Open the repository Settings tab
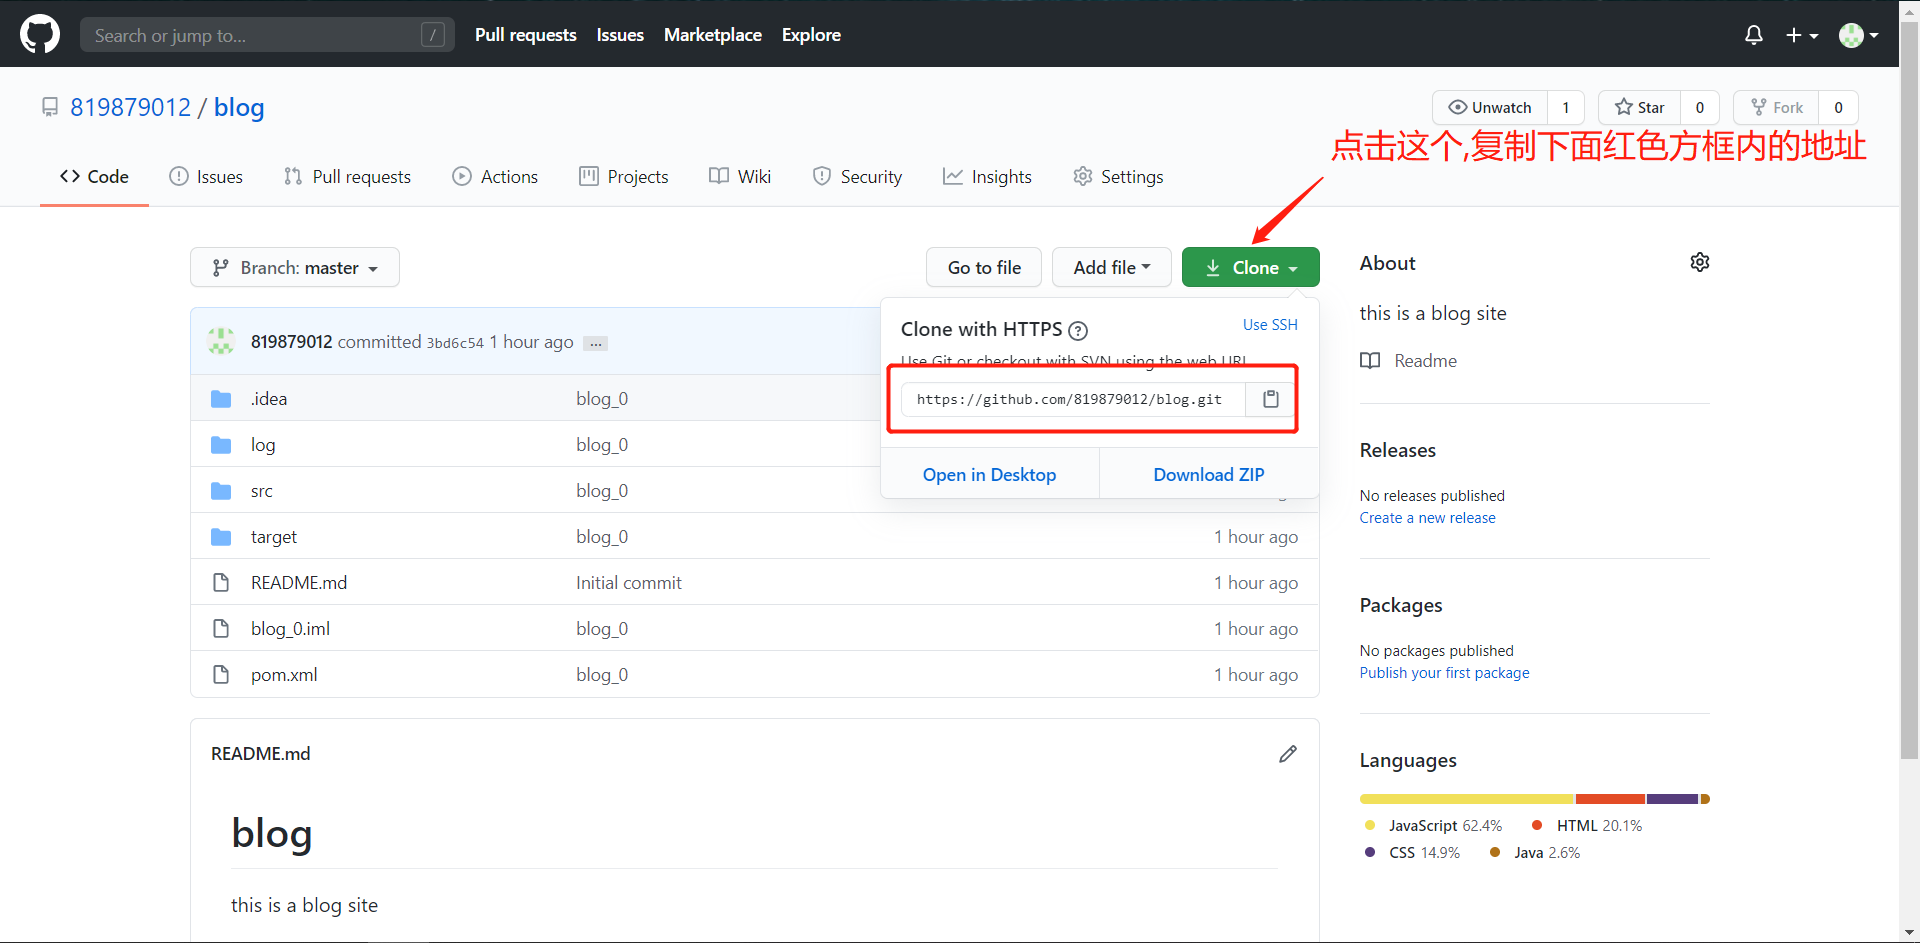The image size is (1920, 943). click(1118, 176)
